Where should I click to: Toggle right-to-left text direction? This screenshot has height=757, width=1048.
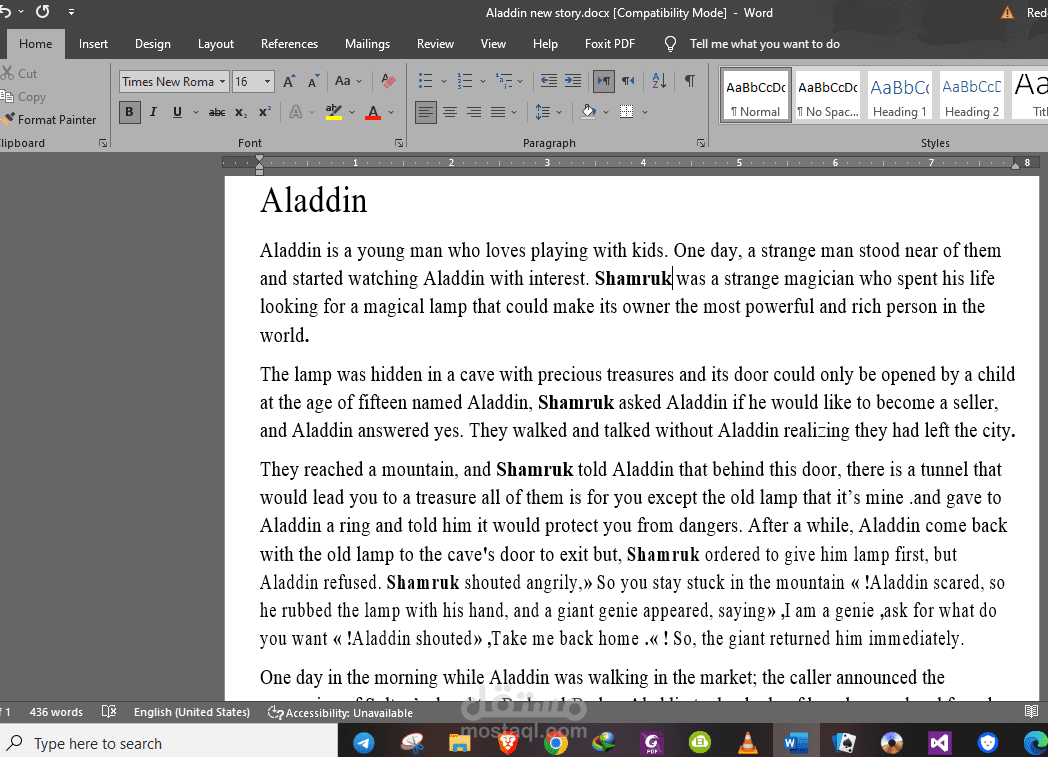(x=628, y=82)
